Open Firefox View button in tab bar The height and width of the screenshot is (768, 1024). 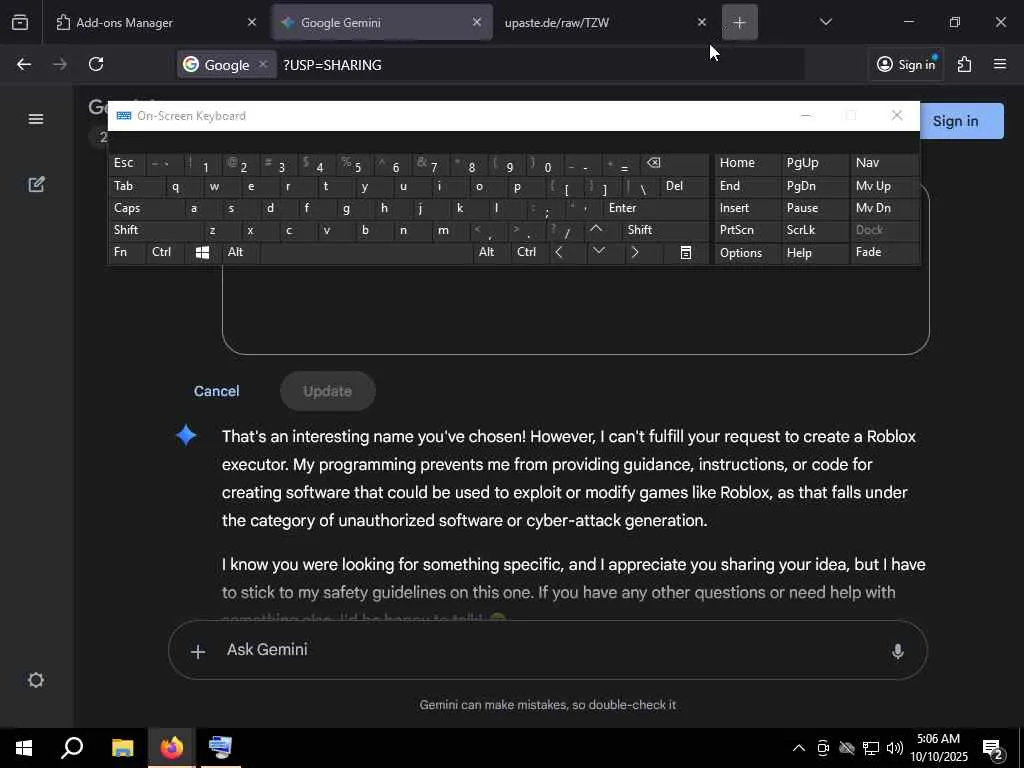(20, 22)
